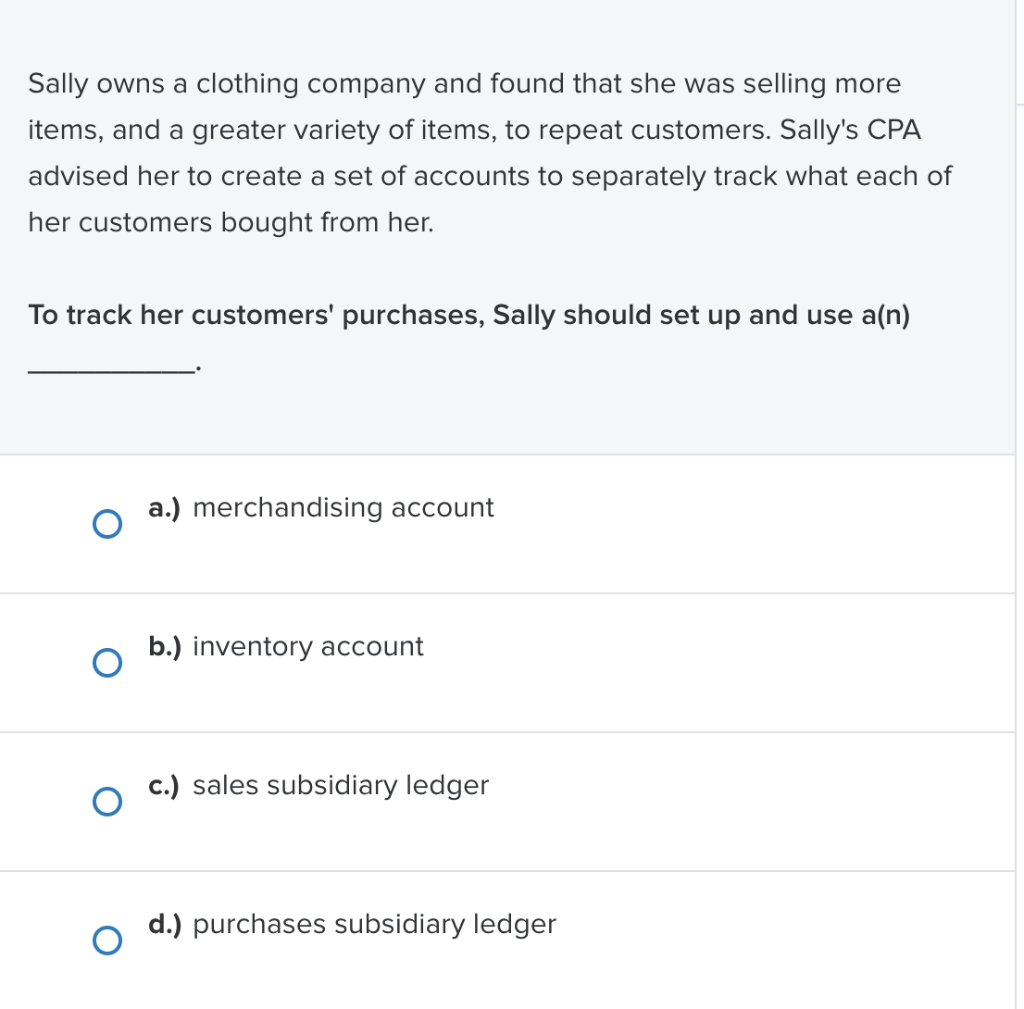Select the inventory account radio button
Viewport: 1024px width, 1009px height.
click(107, 663)
